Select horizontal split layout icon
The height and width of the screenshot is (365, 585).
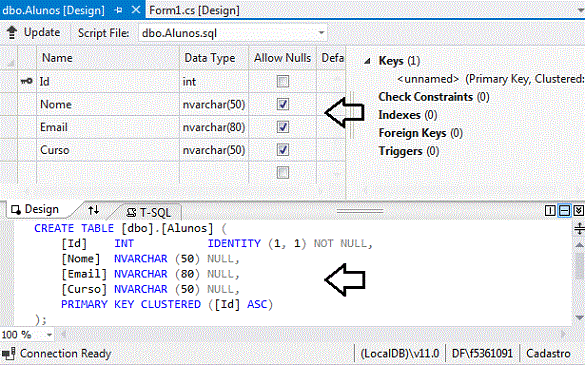point(564,210)
